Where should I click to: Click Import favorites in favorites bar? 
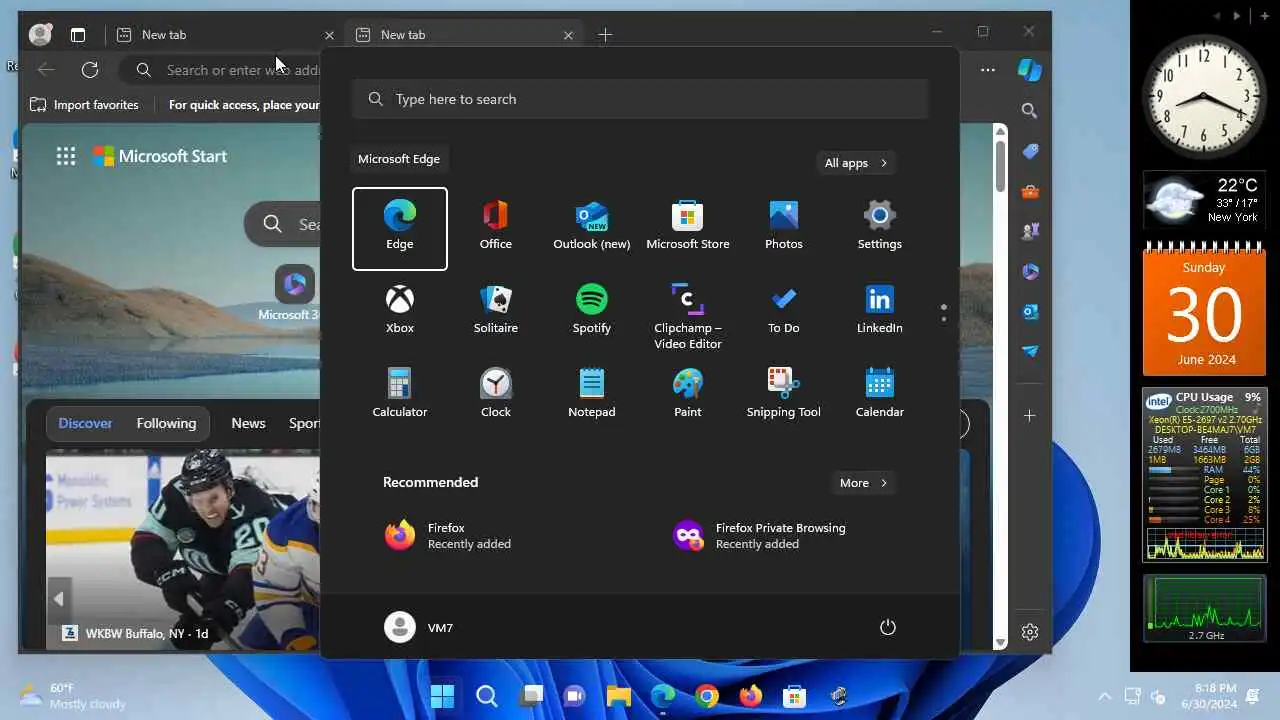tap(84, 105)
